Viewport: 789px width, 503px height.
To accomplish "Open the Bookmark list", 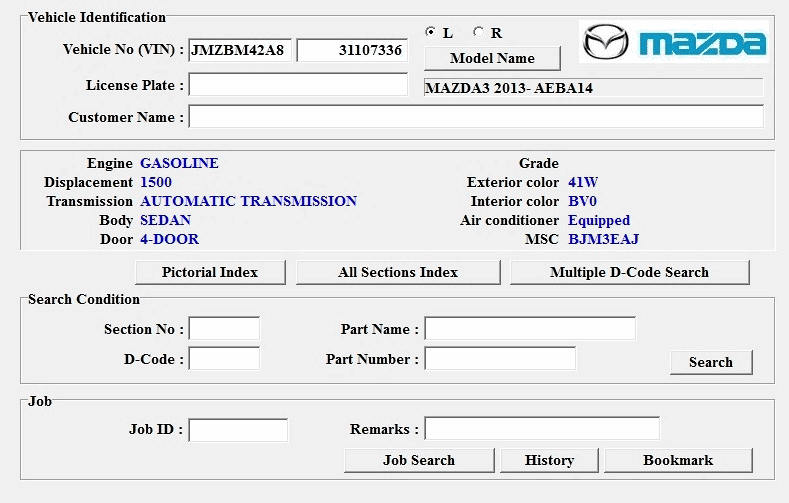I will [x=678, y=460].
